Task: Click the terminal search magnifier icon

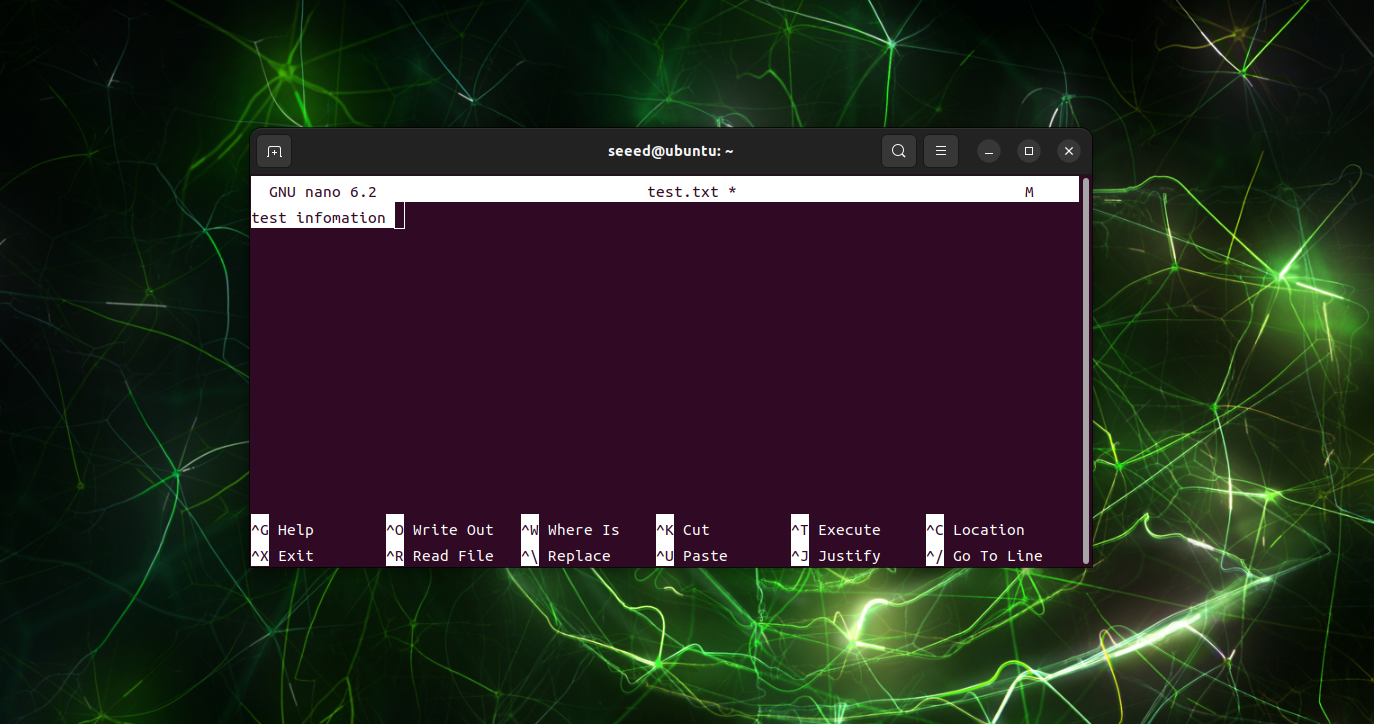Action: [x=899, y=151]
